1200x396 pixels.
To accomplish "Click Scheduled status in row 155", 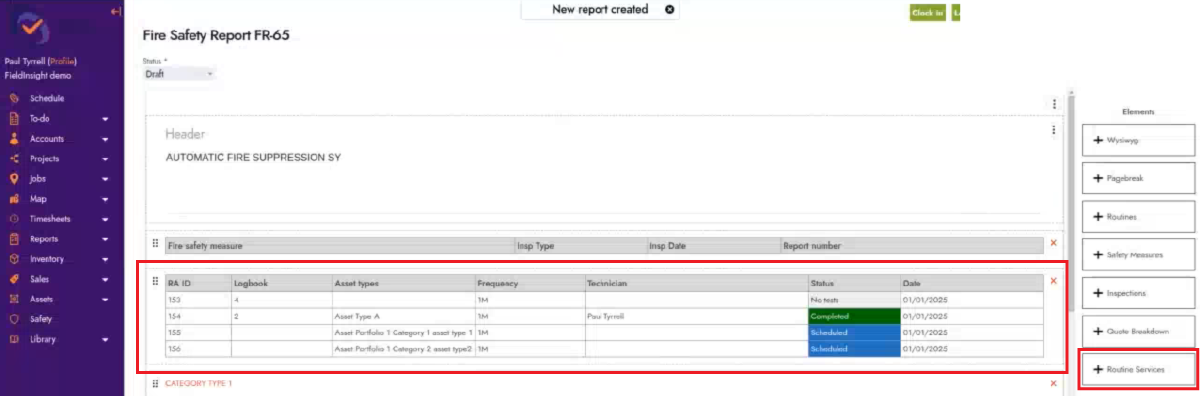I will pos(854,332).
